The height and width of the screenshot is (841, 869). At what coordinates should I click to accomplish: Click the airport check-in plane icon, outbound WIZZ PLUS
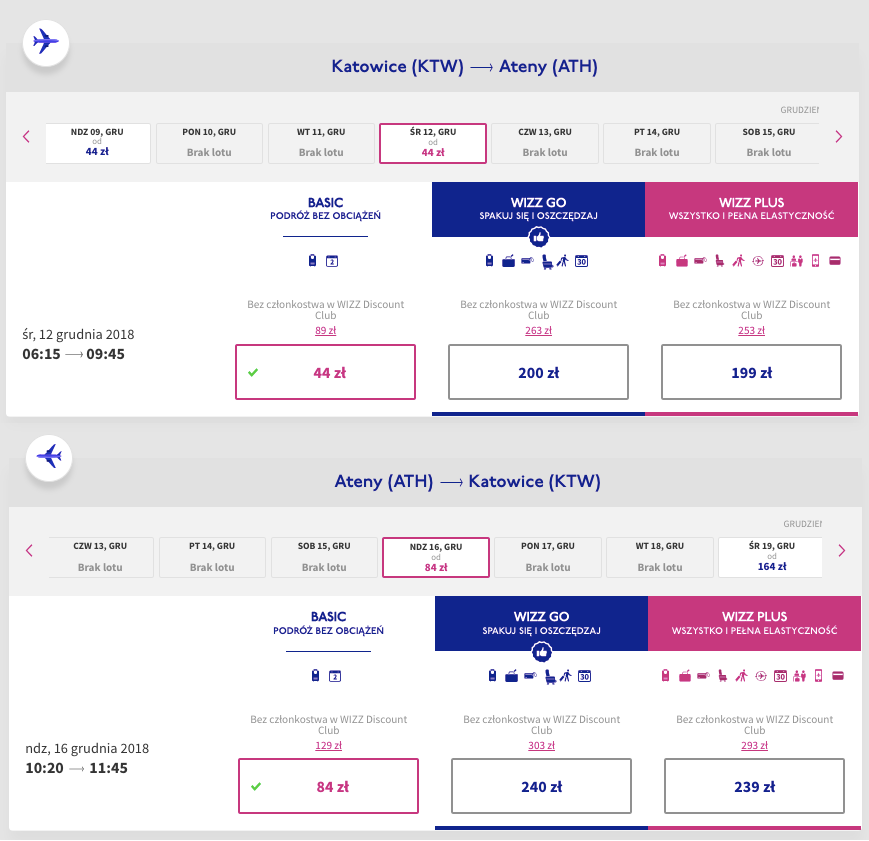pyautogui.click(x=758, y=261)
